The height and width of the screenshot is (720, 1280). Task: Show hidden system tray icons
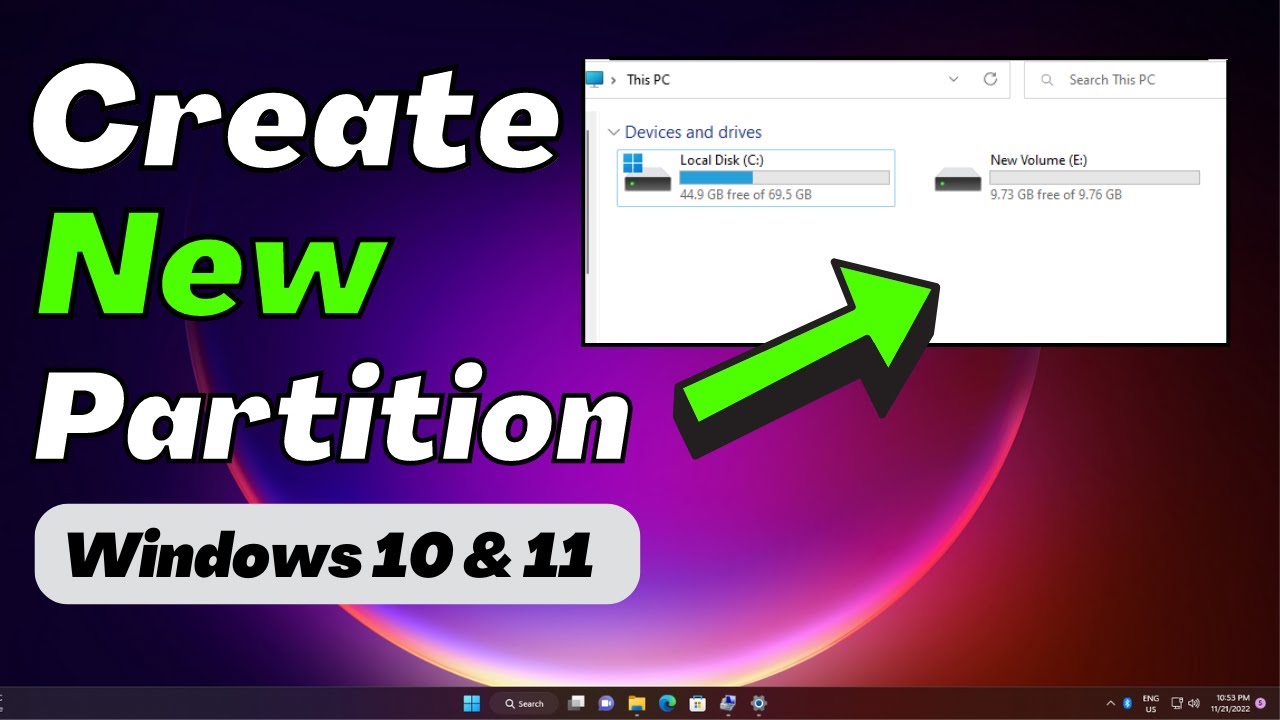(1110, 703)
